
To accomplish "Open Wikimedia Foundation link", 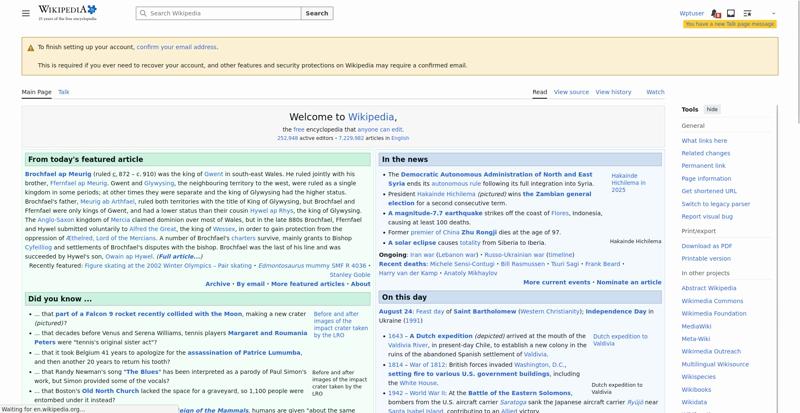I will tap(714, 313).
